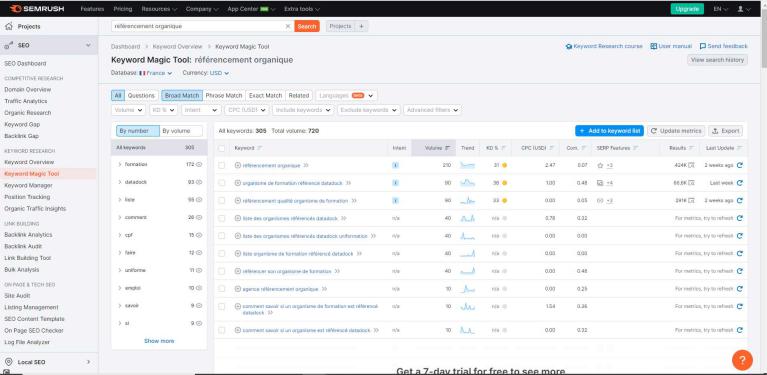
Task: Sort by Last Update column sort icon
Action: (x=739, y=148)
